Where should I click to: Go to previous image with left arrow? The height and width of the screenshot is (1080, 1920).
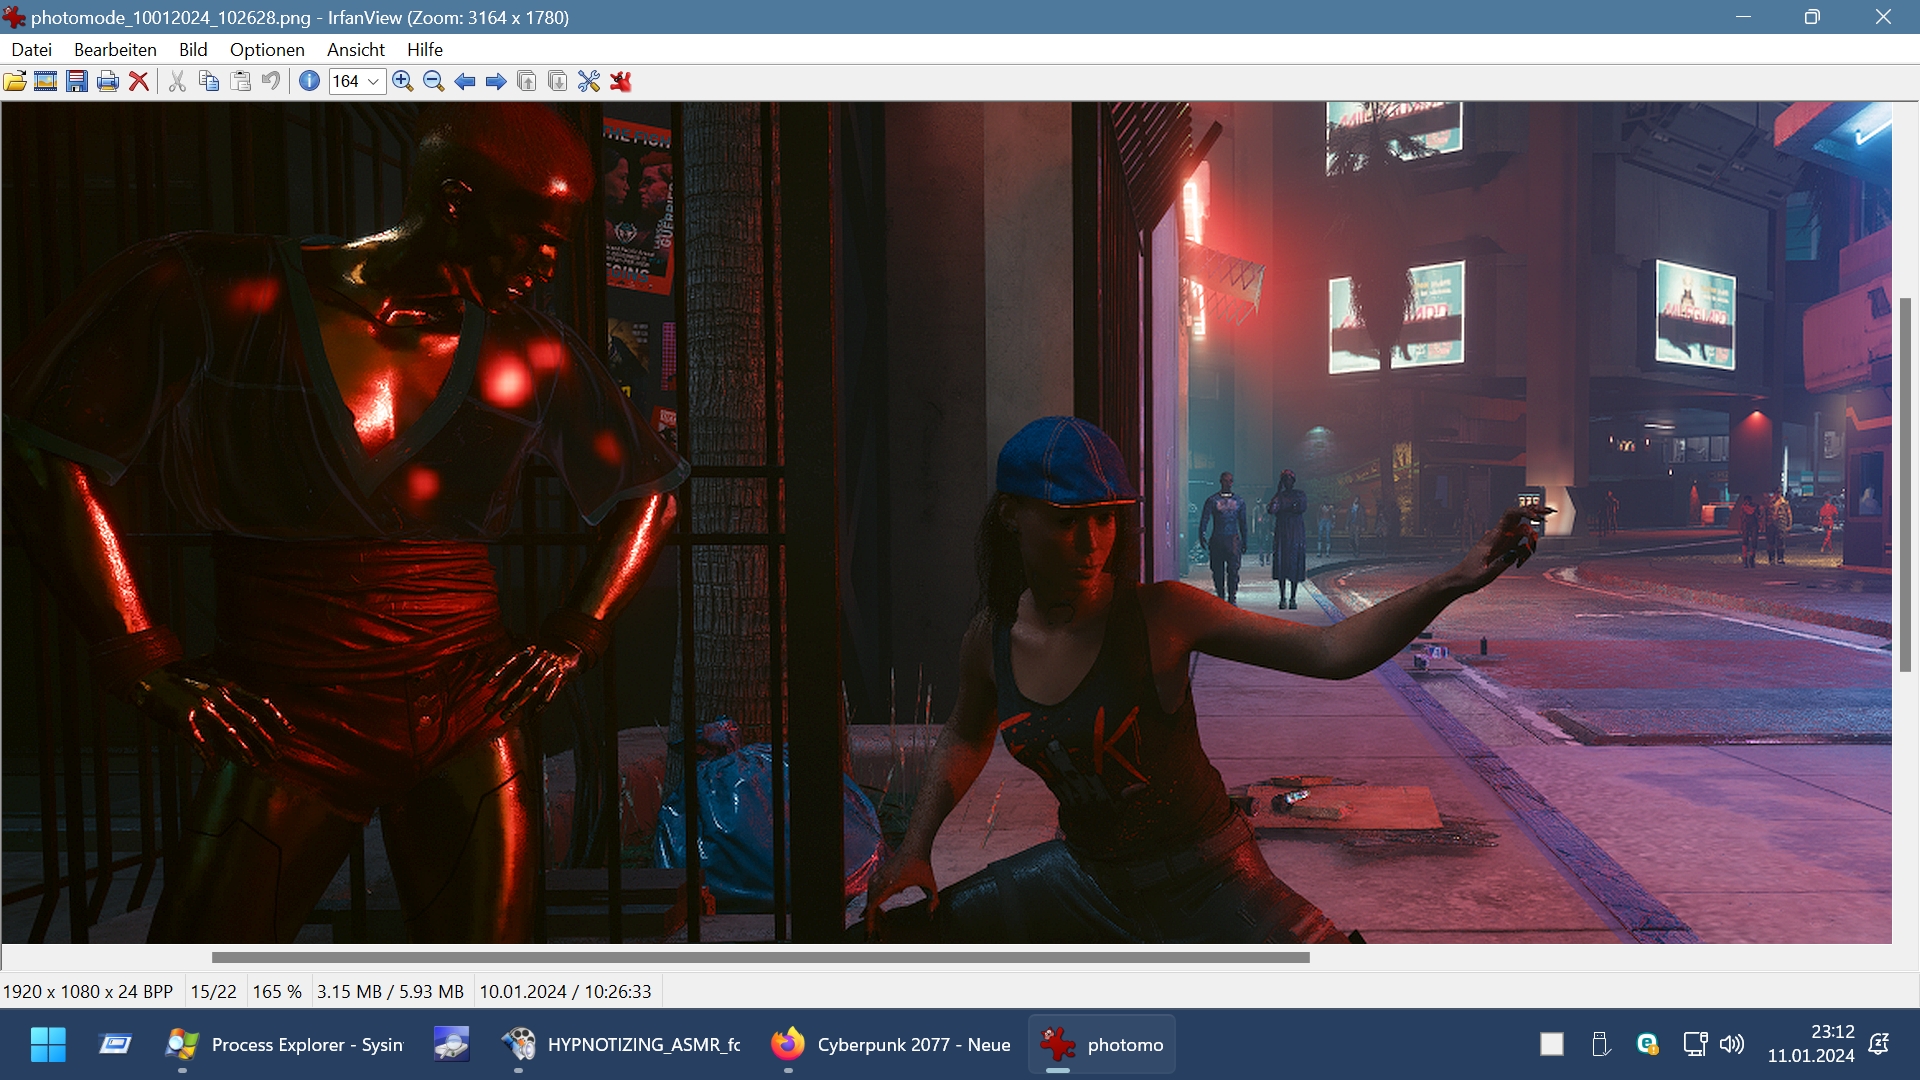[465, 81]
